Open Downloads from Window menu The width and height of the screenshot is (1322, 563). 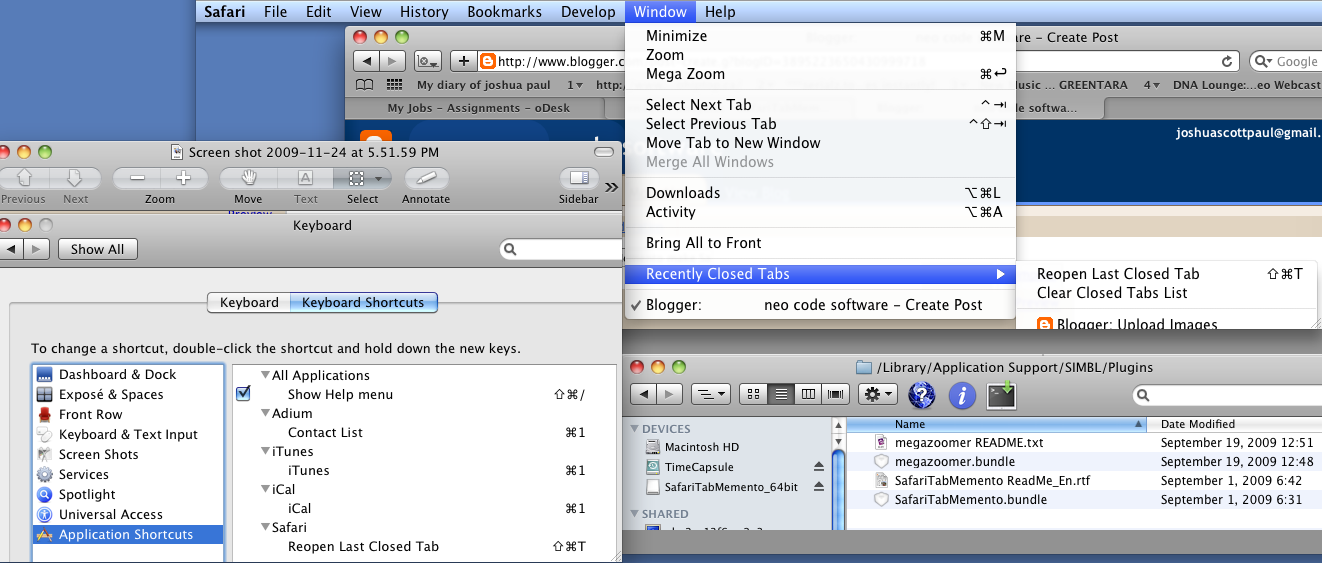pos(820,193)
